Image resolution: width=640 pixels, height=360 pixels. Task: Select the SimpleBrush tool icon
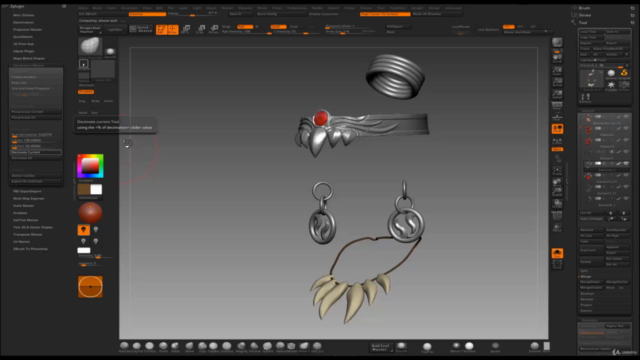click(x=624, y=73)
